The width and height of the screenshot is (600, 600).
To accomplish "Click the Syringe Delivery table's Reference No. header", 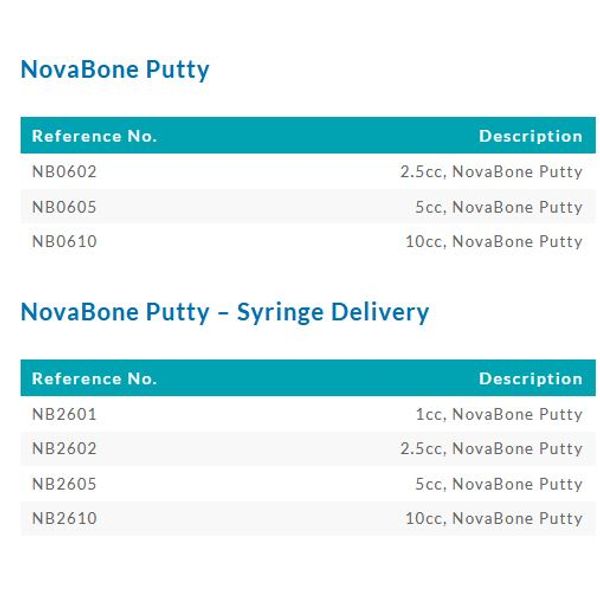I will point(95,378).
